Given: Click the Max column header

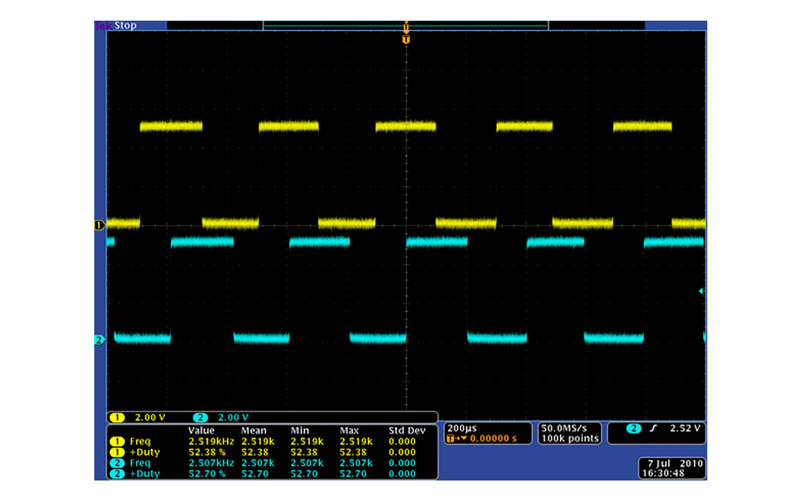Looking at the screenshot, I should click(349, 431).
